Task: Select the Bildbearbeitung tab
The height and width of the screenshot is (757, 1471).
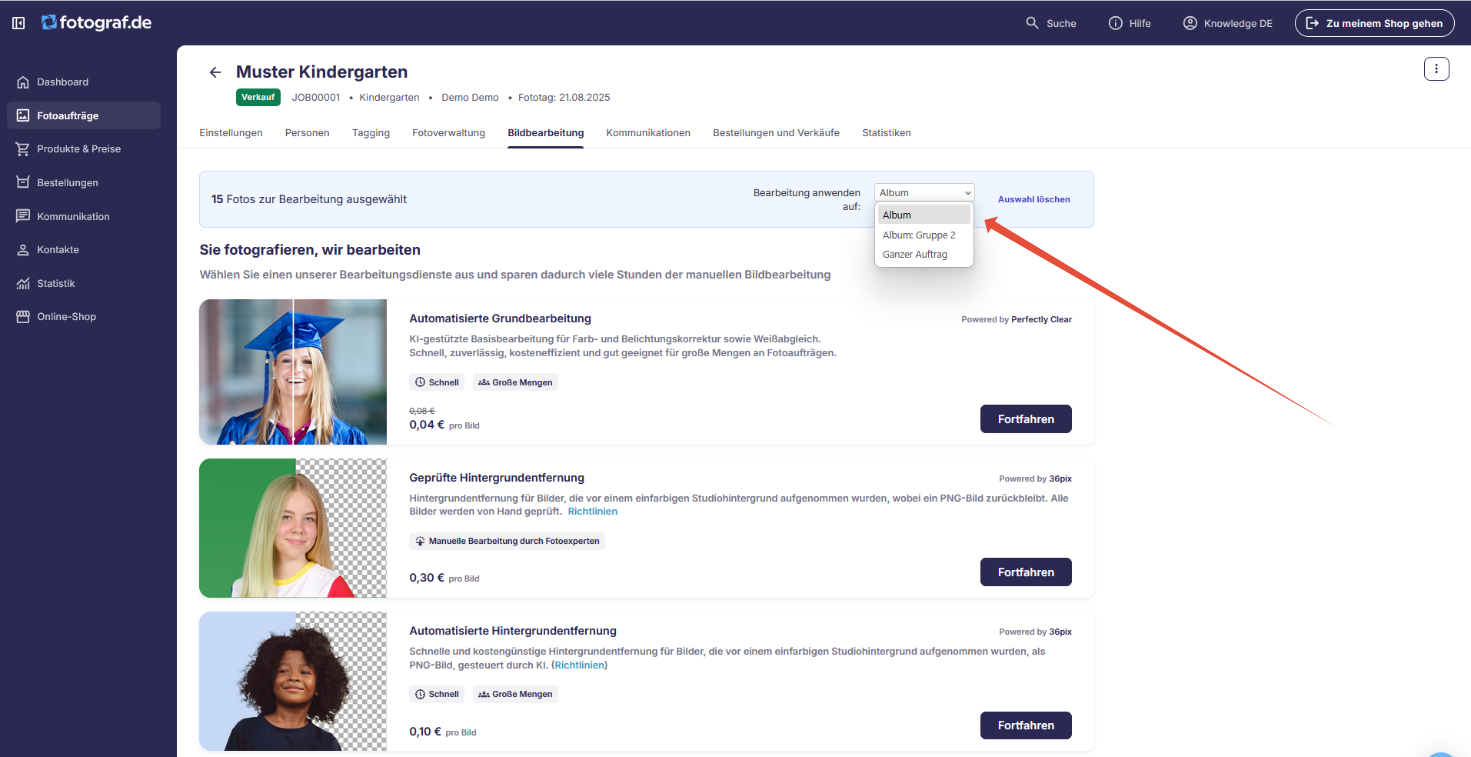Action: click(x=546, y=133)
